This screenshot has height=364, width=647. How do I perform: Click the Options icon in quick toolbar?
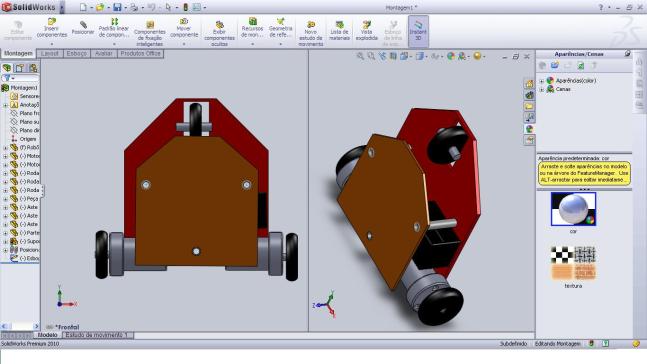[197, 7]
